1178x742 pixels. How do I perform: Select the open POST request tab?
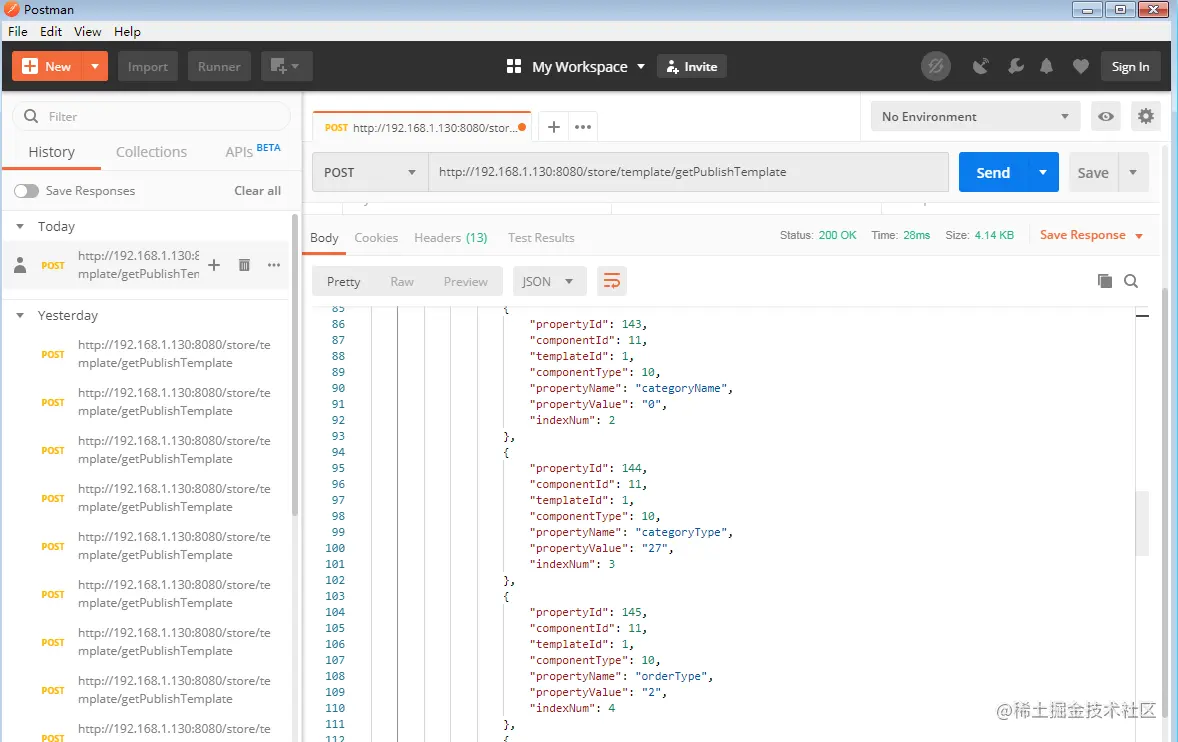click(421, 127)
